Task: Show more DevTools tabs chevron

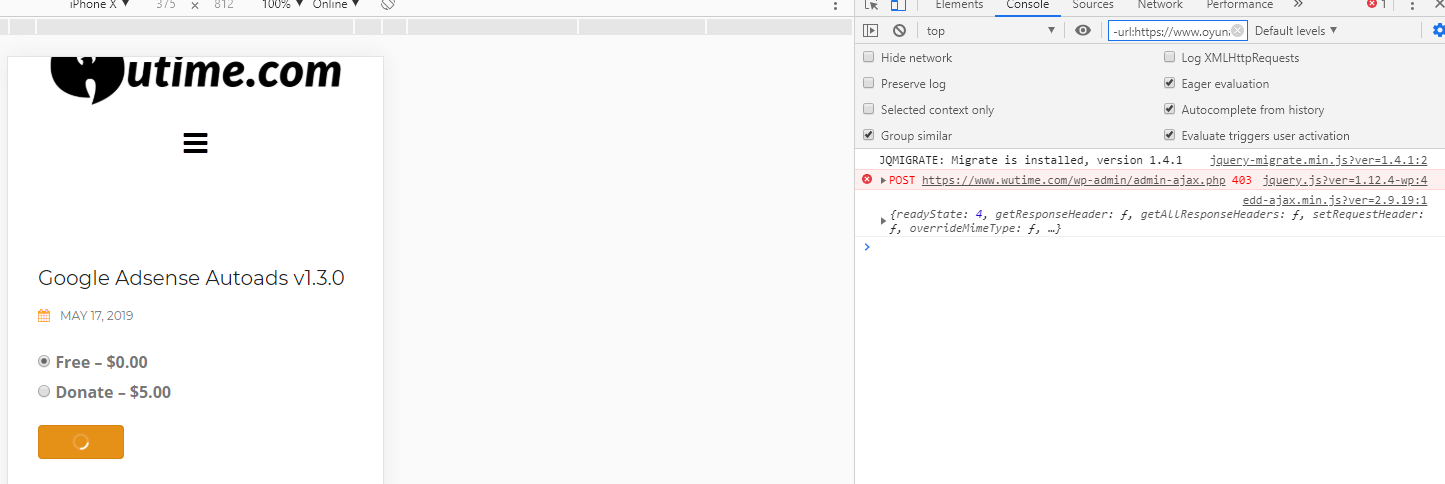Action: pyautogui.click(x=1298, y=5)
